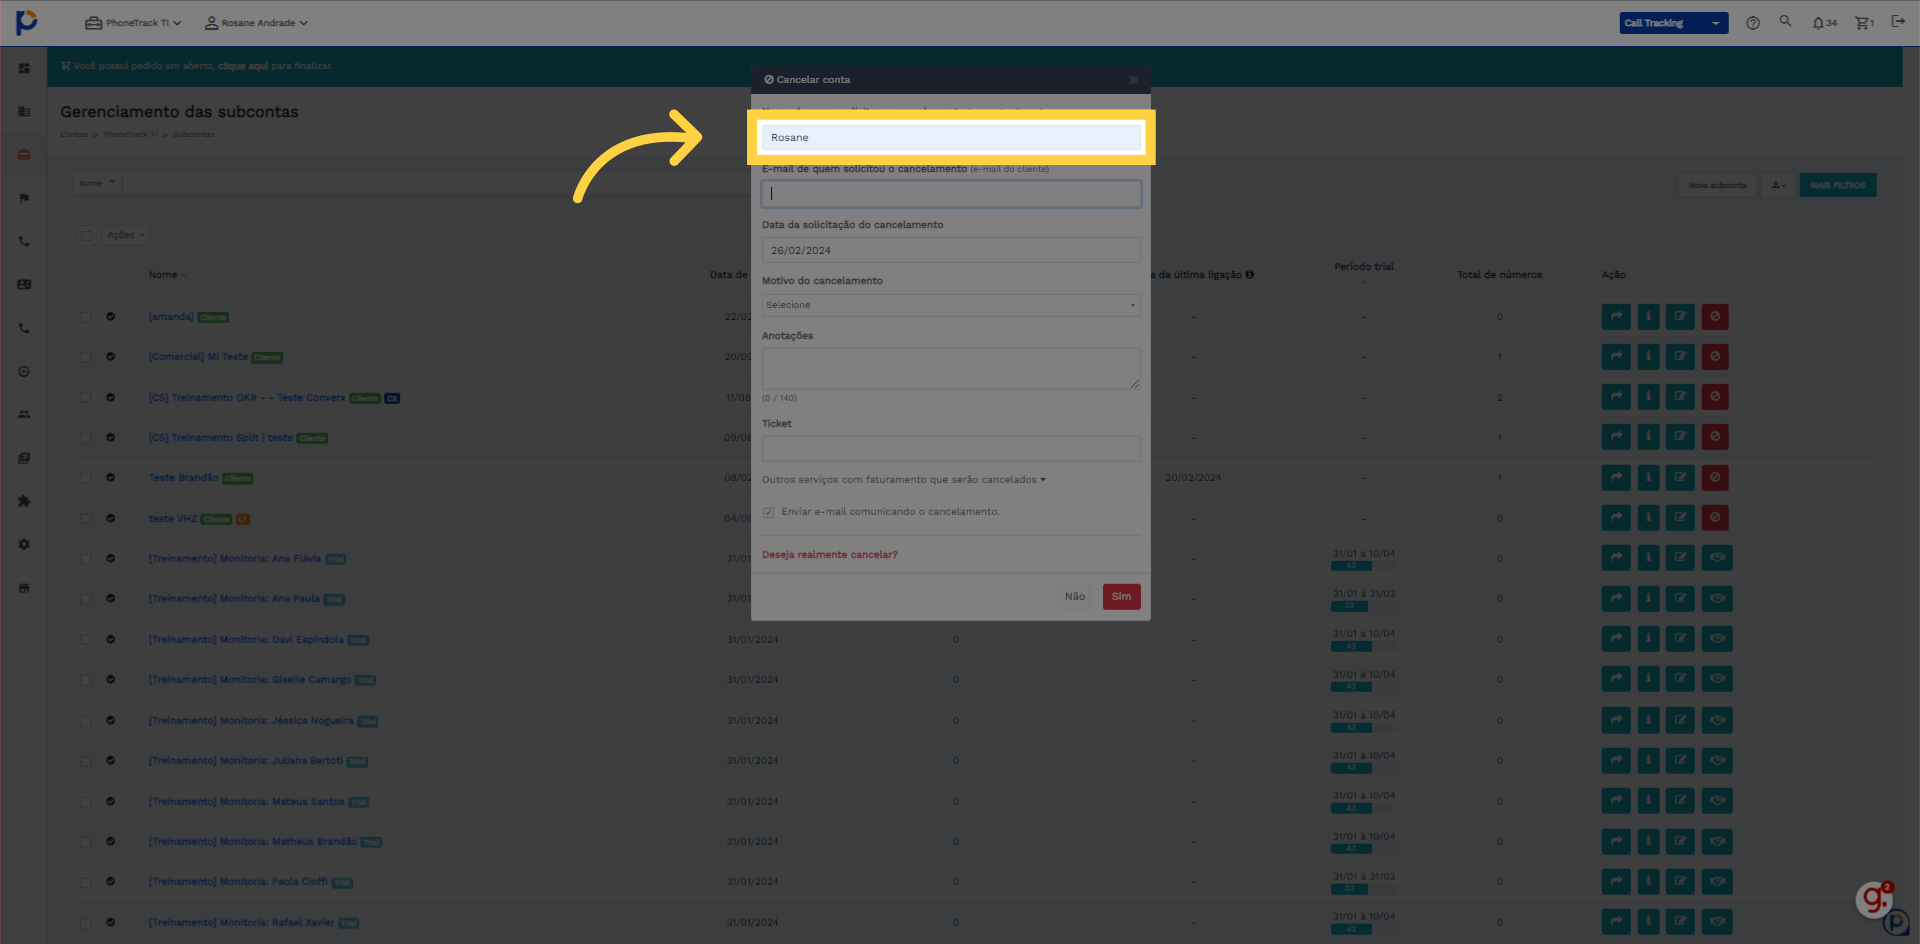Image resolution: width=1920 pixels, height=944 pixels.
Task: Open the user icon dropdown beside Nova subconta
Action: 1778,185
